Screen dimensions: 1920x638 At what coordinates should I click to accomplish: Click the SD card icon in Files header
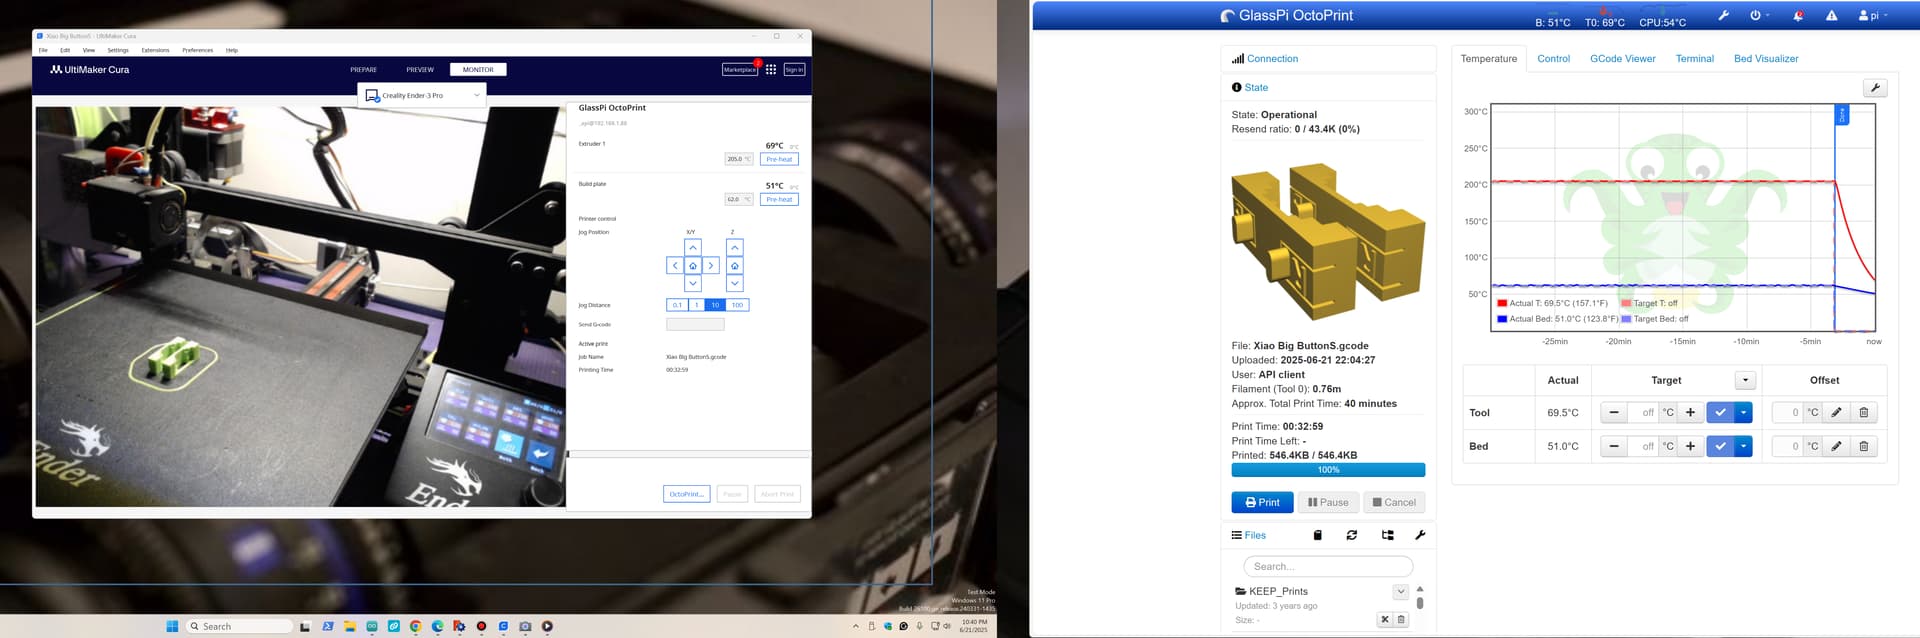click(1317, 536)
